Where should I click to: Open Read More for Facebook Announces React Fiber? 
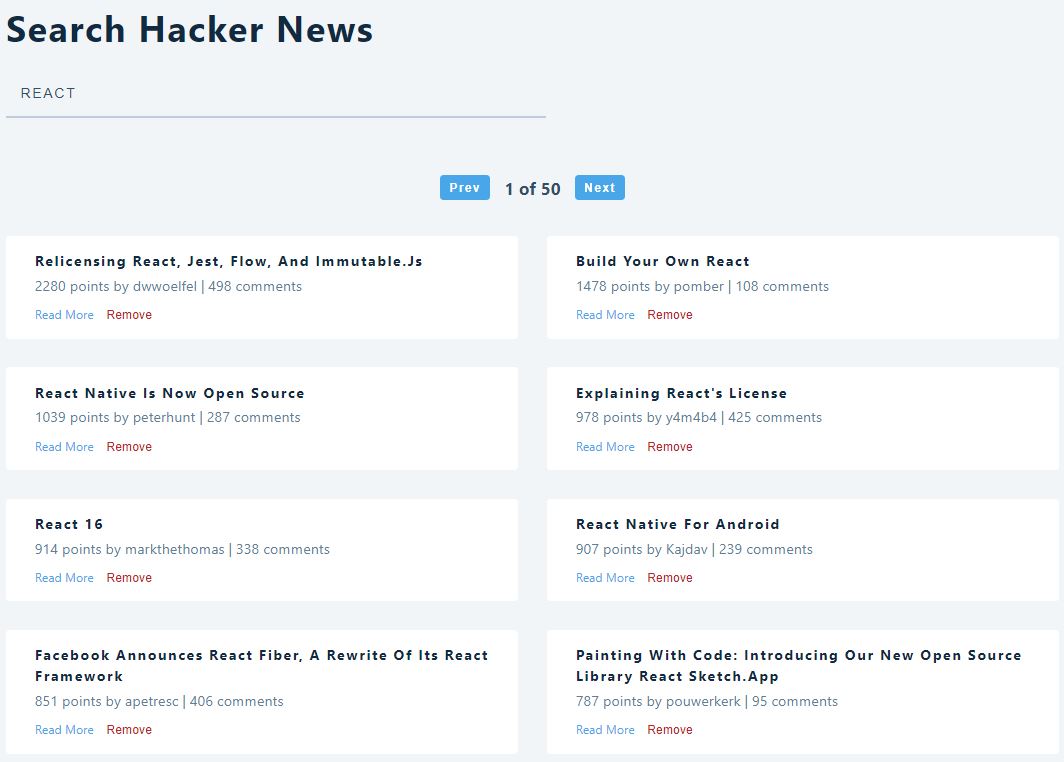click(64, 729)
